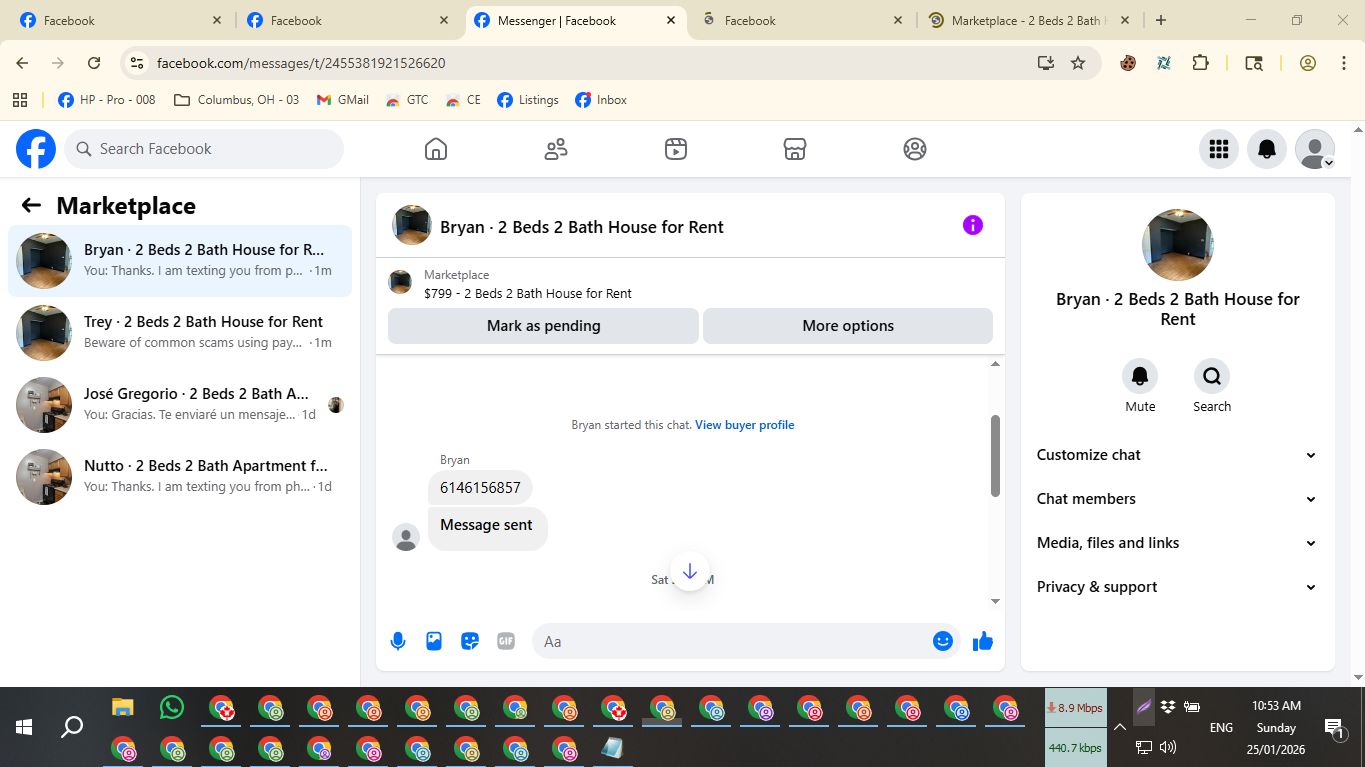Select Bryan's conversation in the list
Image resolution: width=1365 pixels, height=767 pixels.
180,261
